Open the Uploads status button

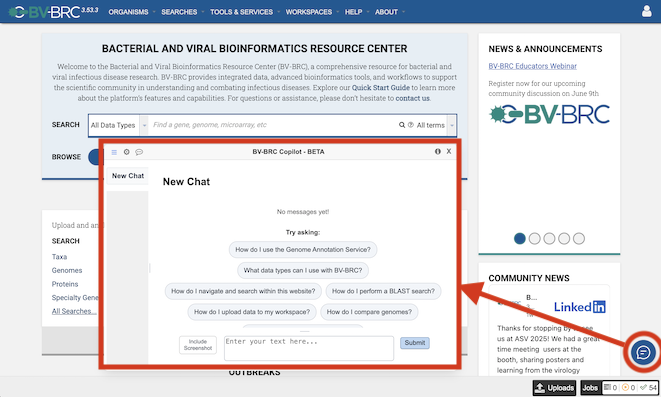(554, 387)
